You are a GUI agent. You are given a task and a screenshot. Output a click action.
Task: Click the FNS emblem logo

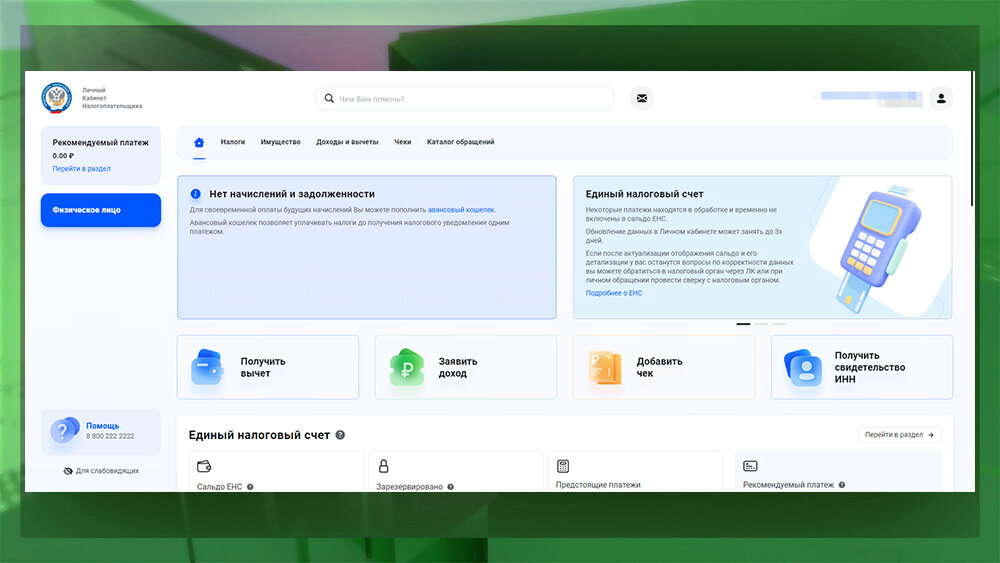(x=57, y=98)
